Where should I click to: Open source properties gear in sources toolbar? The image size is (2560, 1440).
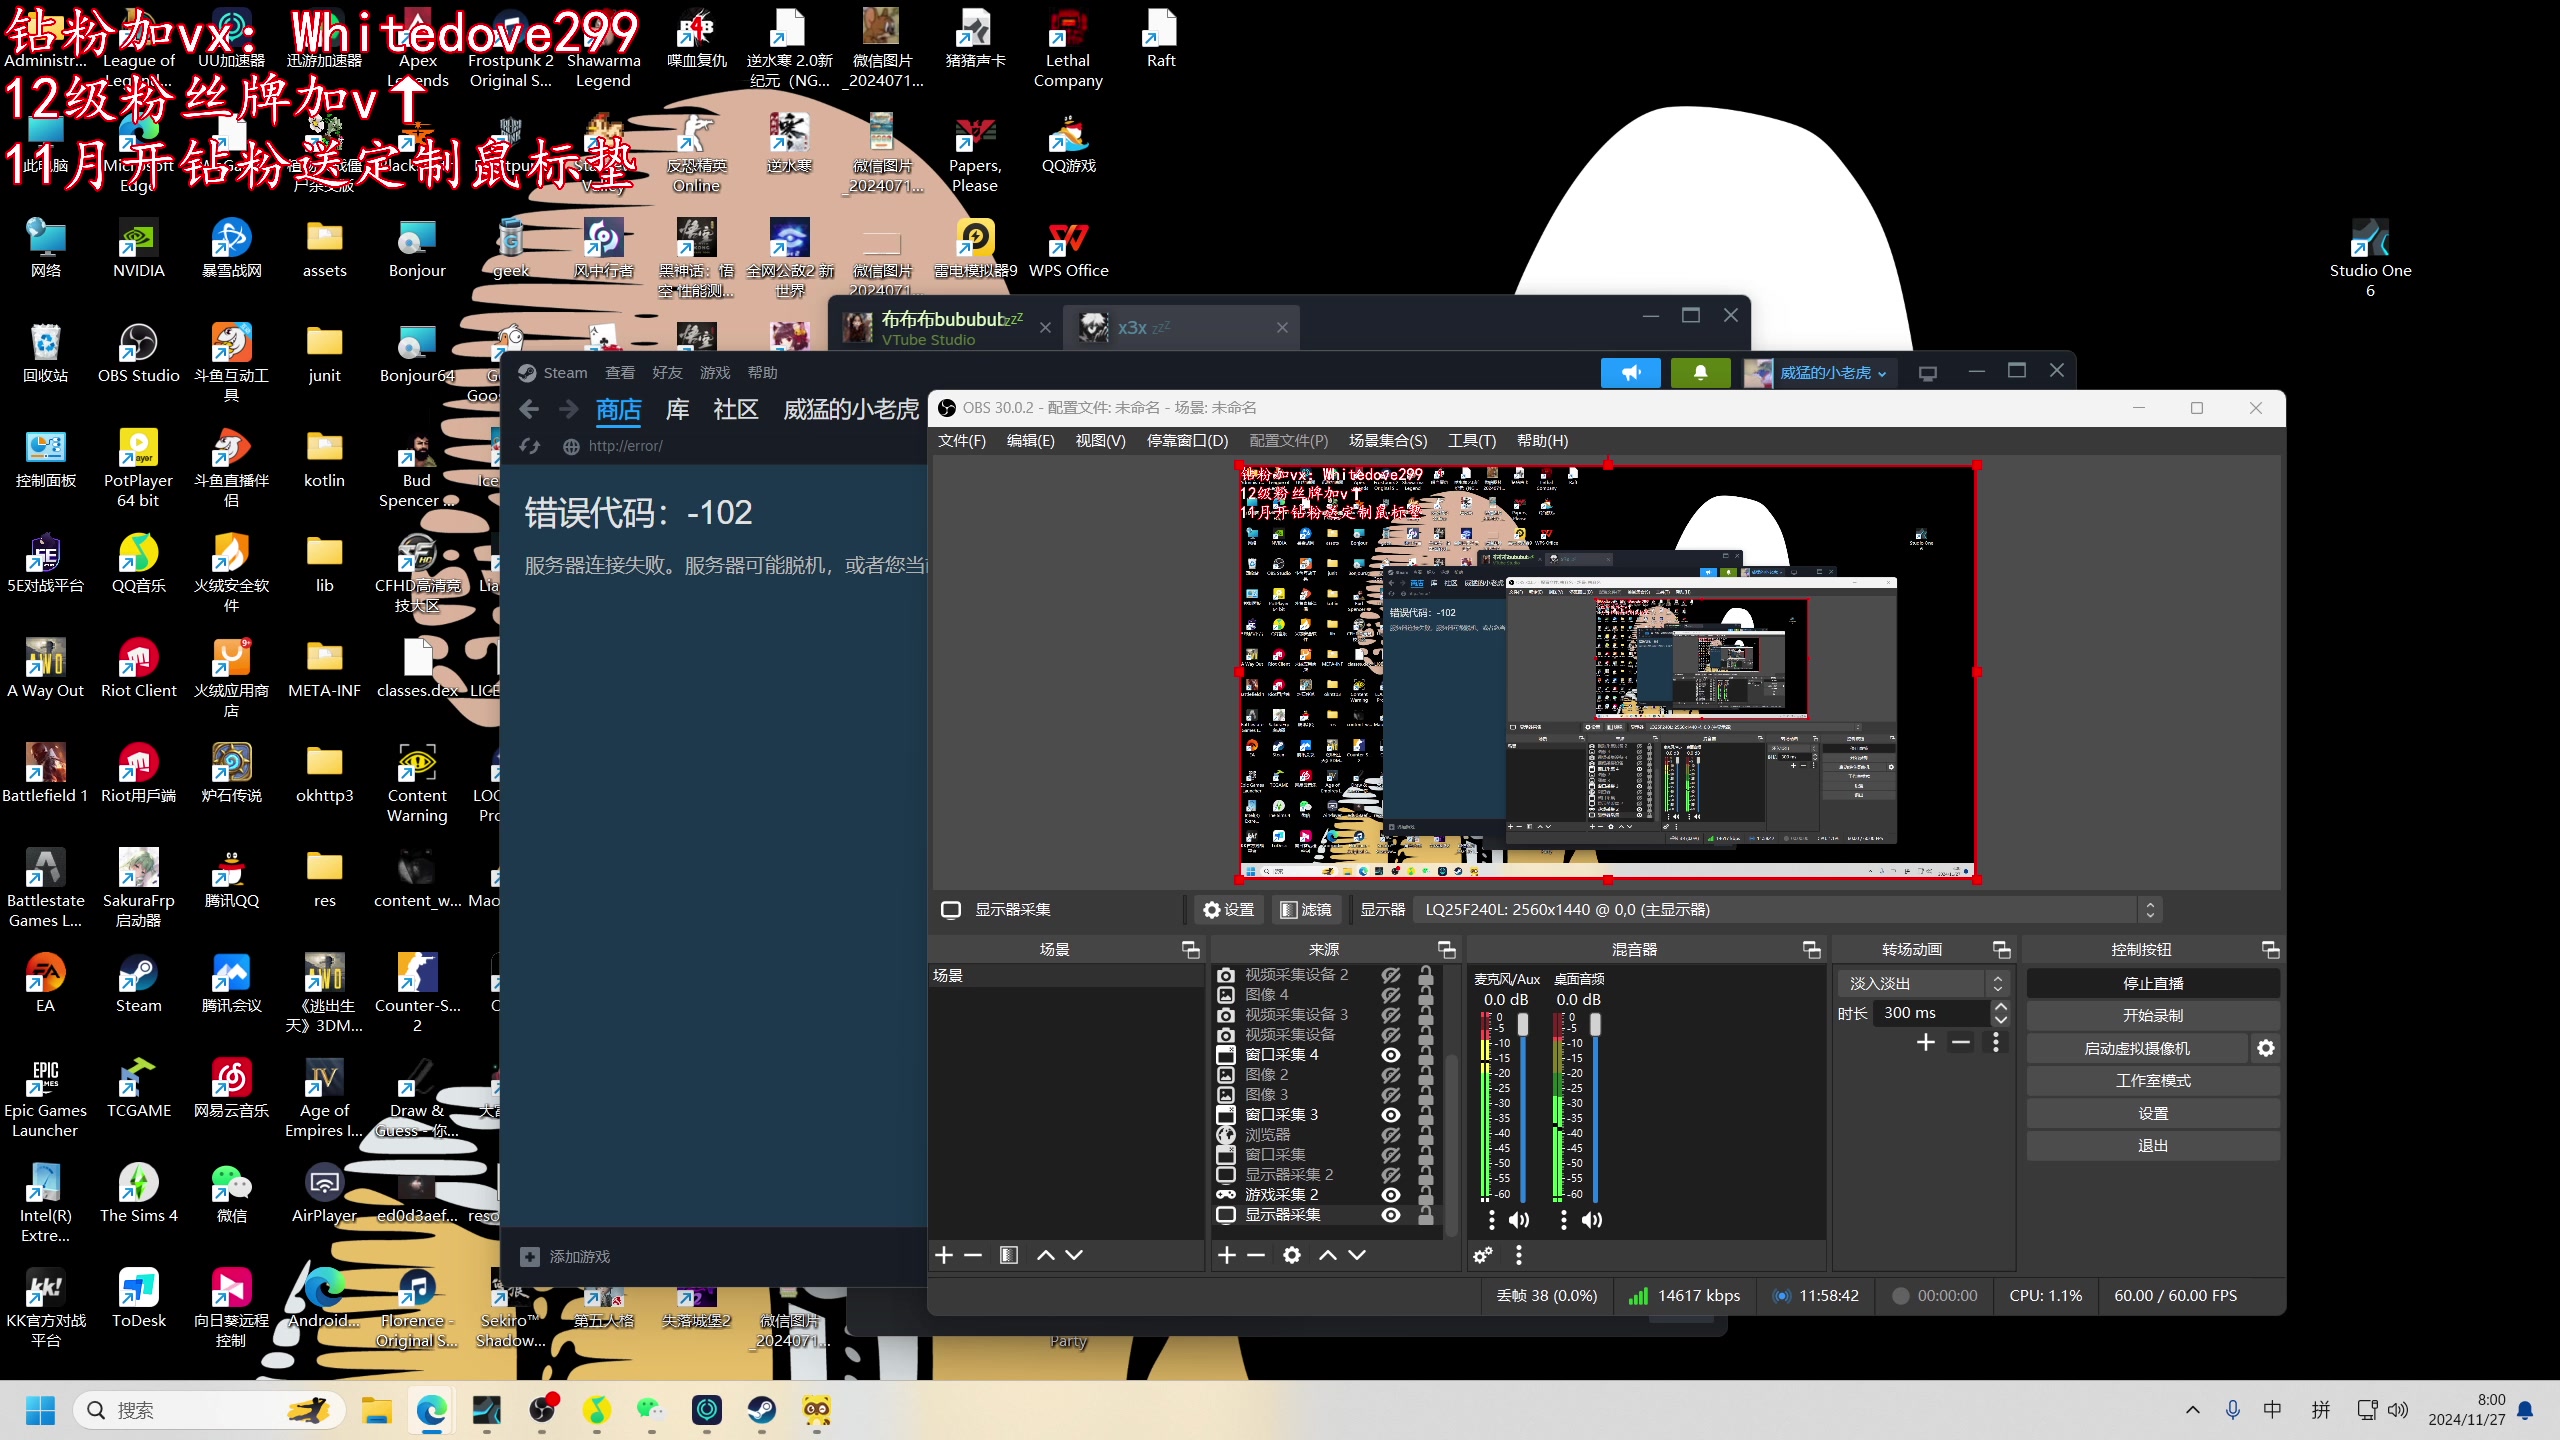coord(1292,1255)
